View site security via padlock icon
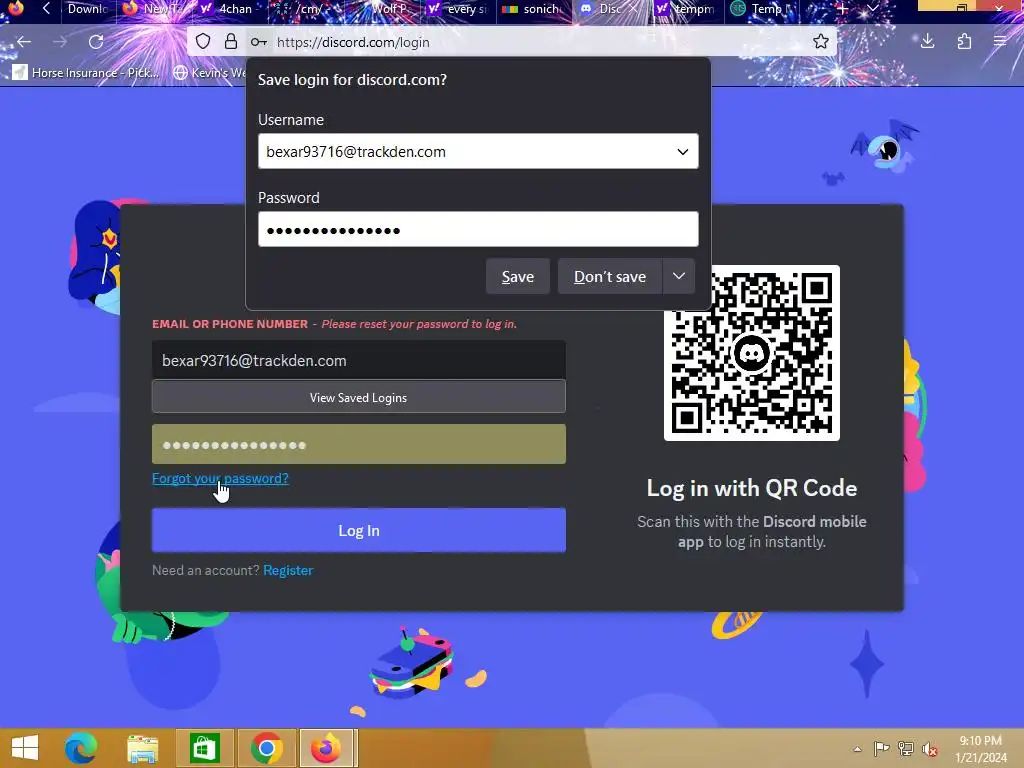This screenshot has height=768, width=1024. 231,42
